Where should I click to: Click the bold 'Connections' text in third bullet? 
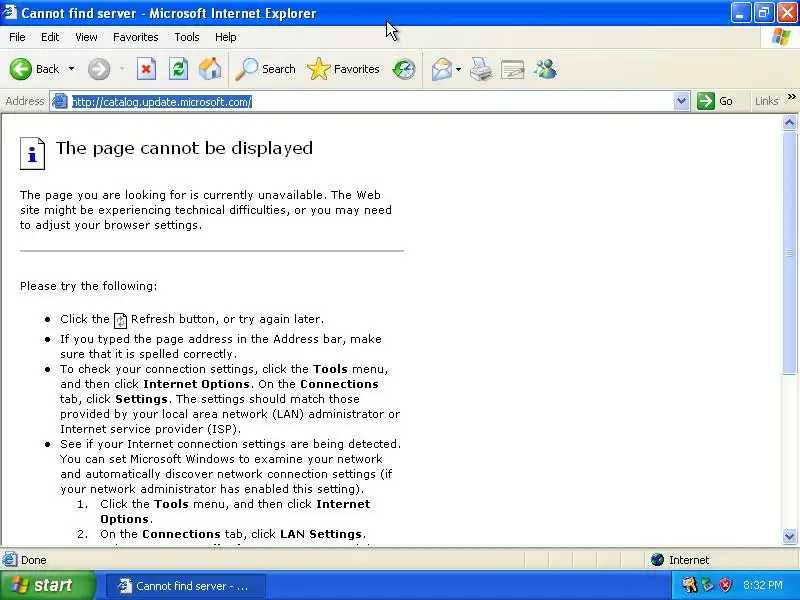click(339, 384)
